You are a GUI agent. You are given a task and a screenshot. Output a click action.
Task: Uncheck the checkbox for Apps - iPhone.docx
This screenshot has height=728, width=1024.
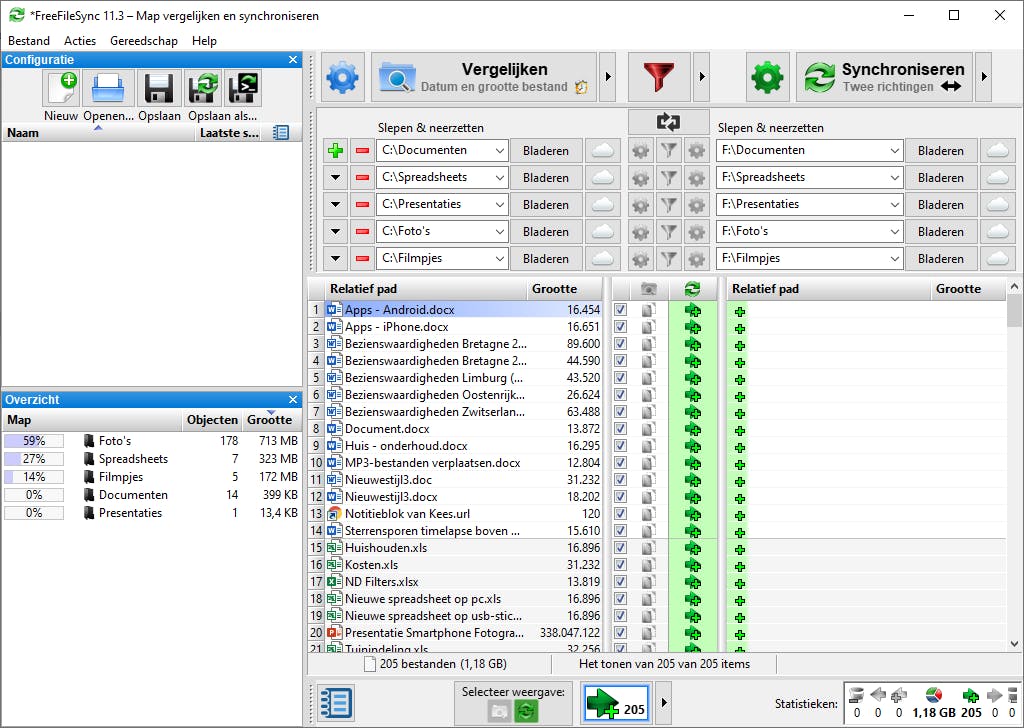coord(620,327)
